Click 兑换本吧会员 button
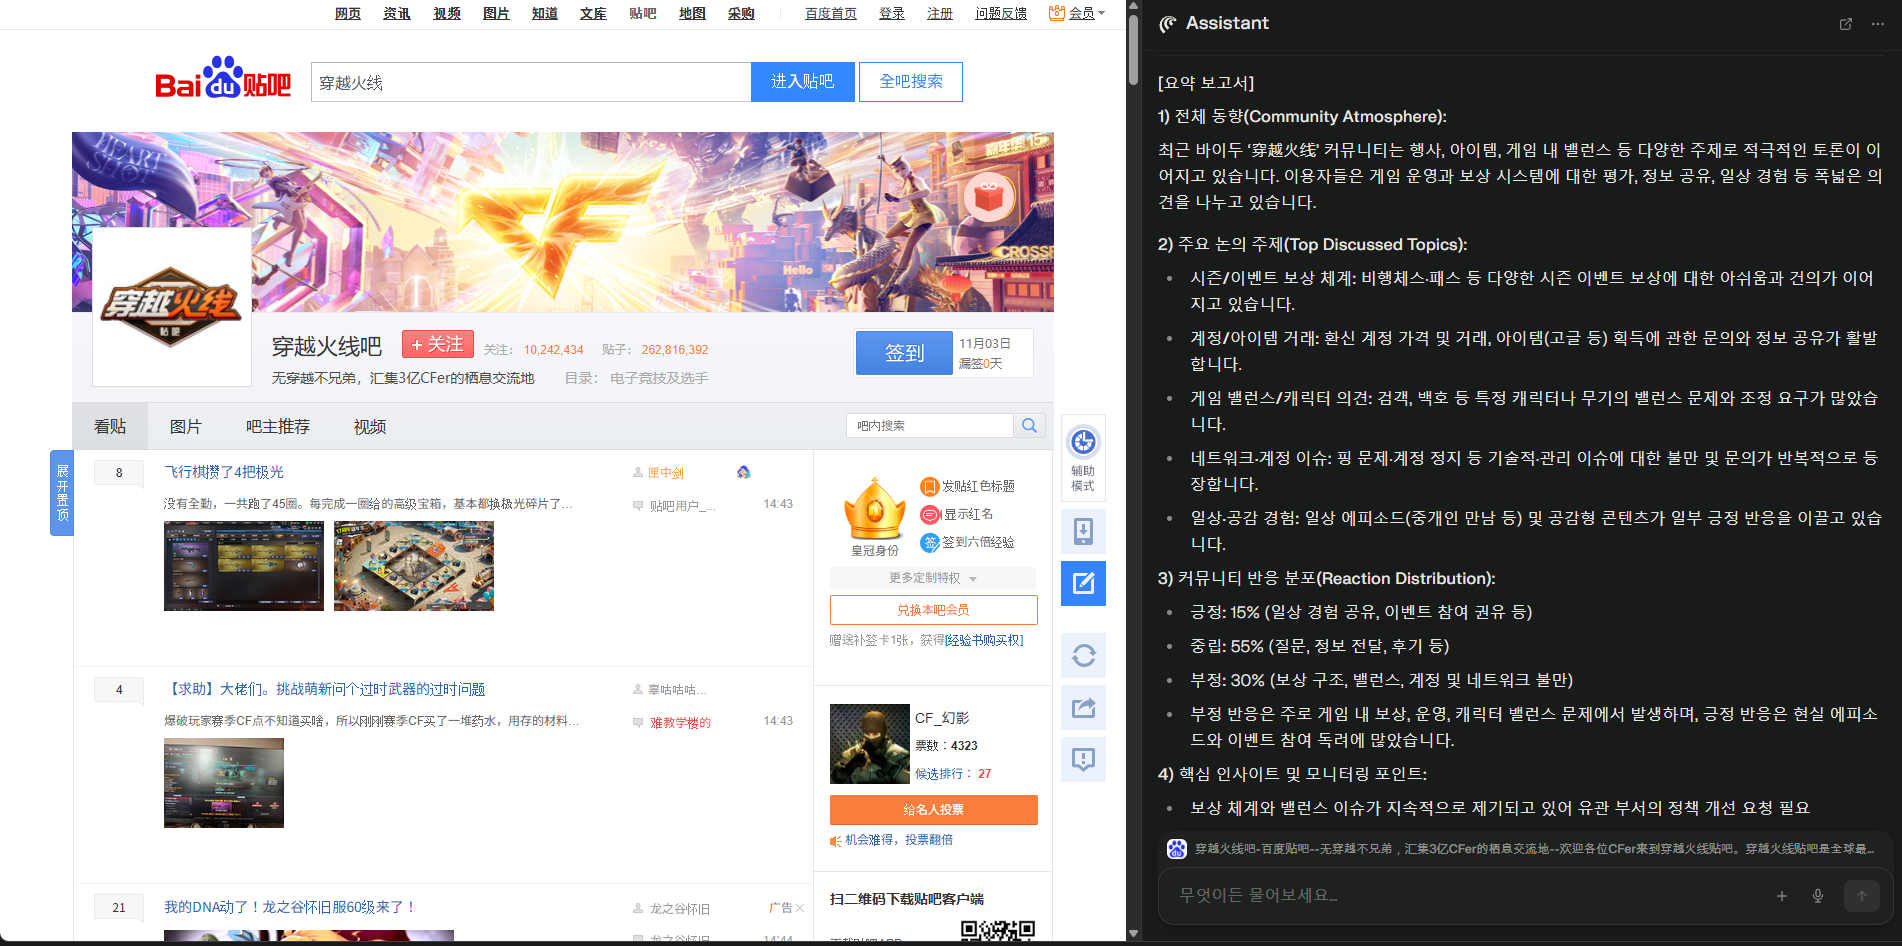 (933, 610)
